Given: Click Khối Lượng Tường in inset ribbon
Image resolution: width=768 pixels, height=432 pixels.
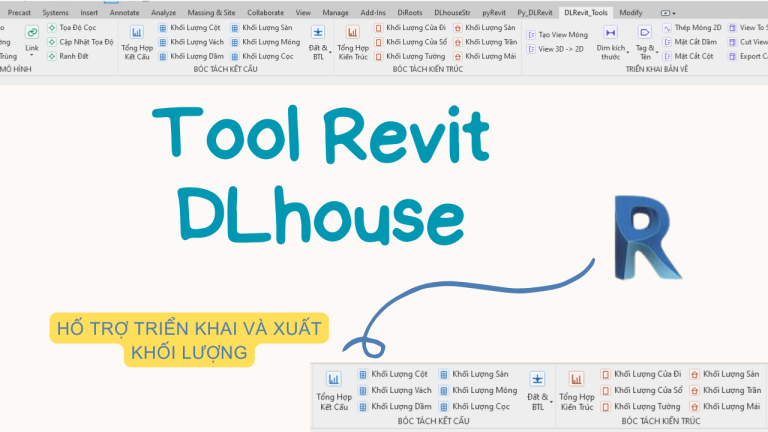Looking at the screenshot, I should (x=641, y=407).
